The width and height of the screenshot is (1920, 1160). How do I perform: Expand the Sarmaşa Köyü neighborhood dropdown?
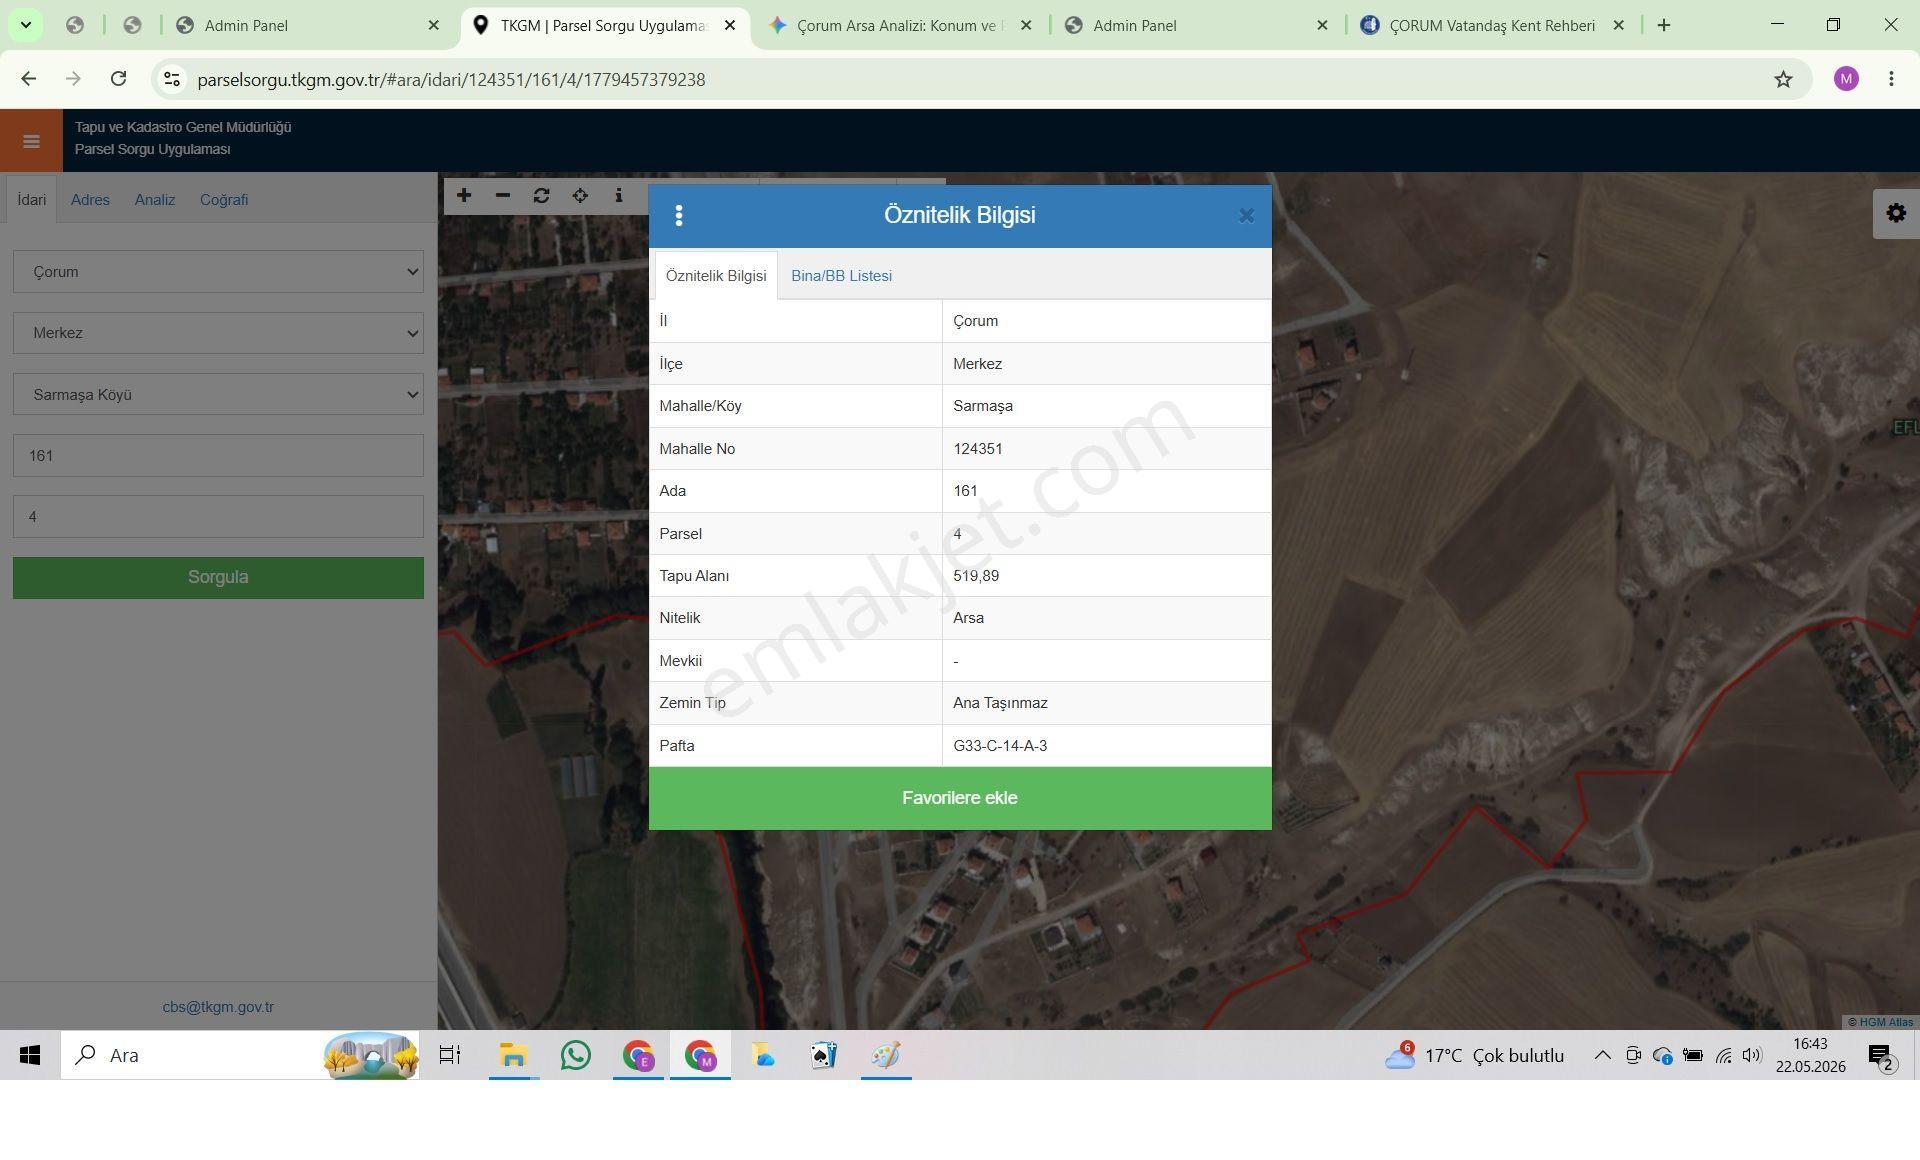click(x=218, y=395)
